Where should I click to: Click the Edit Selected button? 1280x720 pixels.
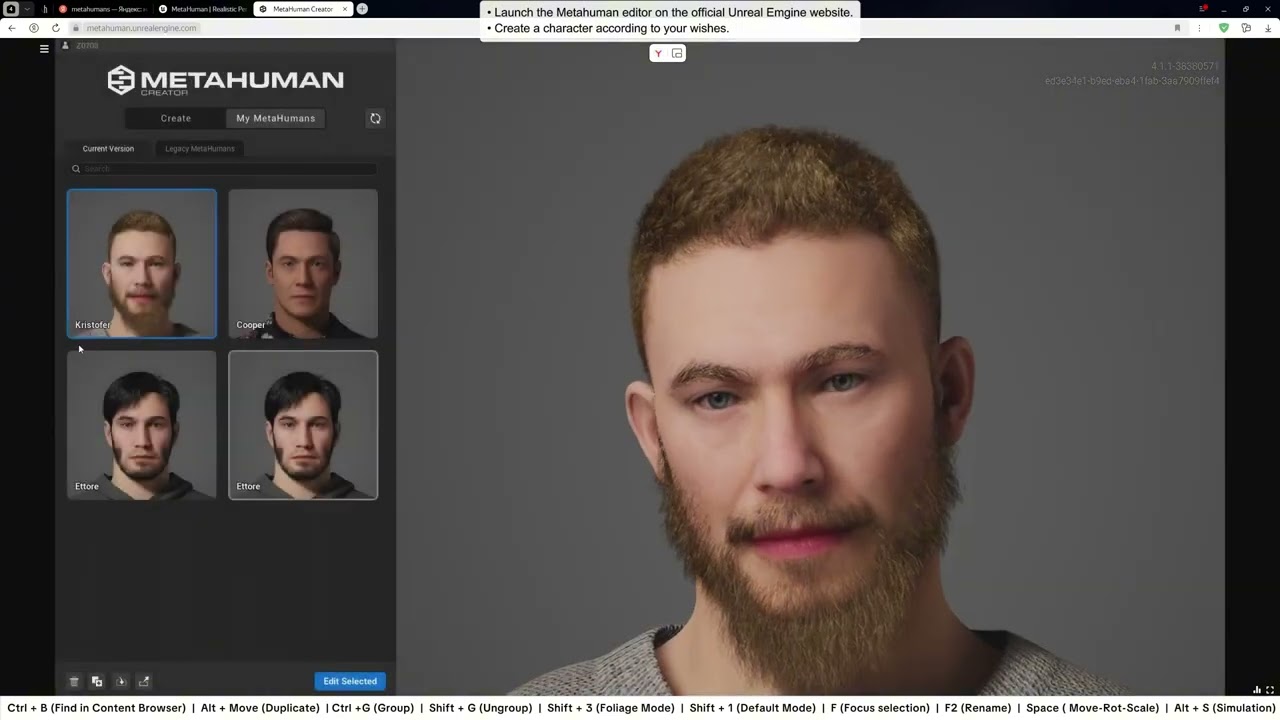pos(350,681)
